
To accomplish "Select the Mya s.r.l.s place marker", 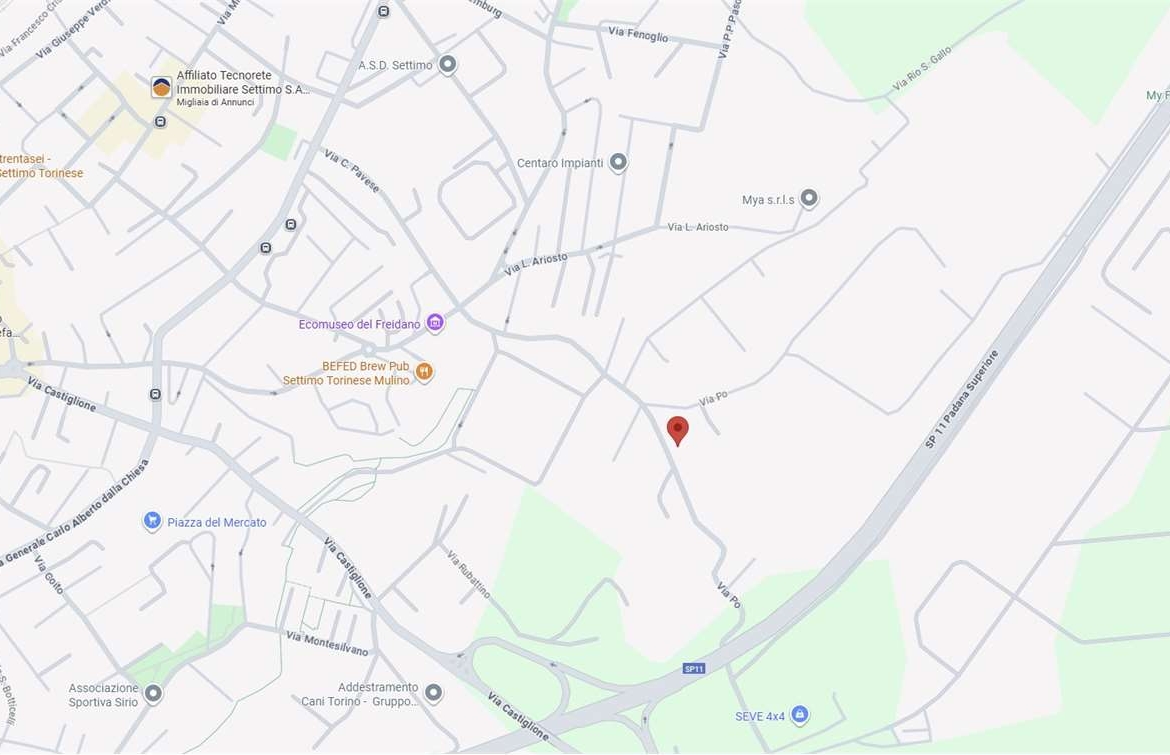I will click(x=809, y=198).
